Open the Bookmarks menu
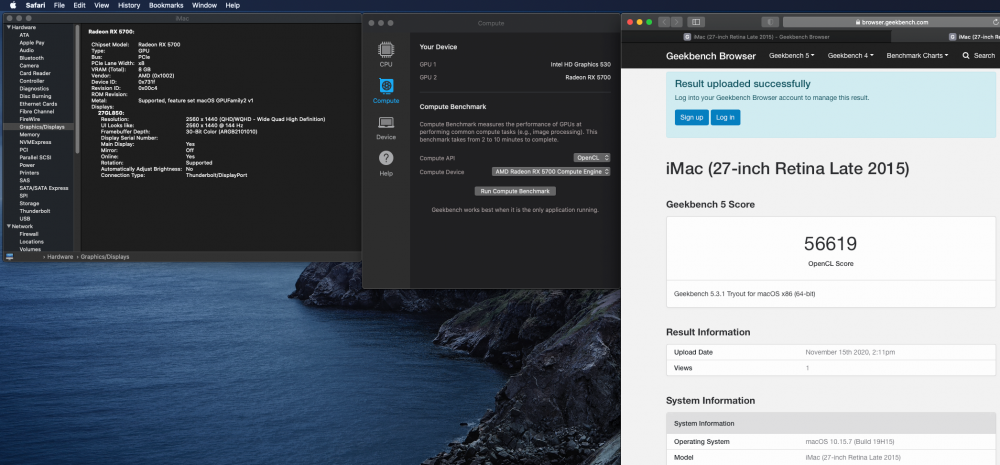The width and height of the screenshot is (1000, 465). [x=166, y=5]
